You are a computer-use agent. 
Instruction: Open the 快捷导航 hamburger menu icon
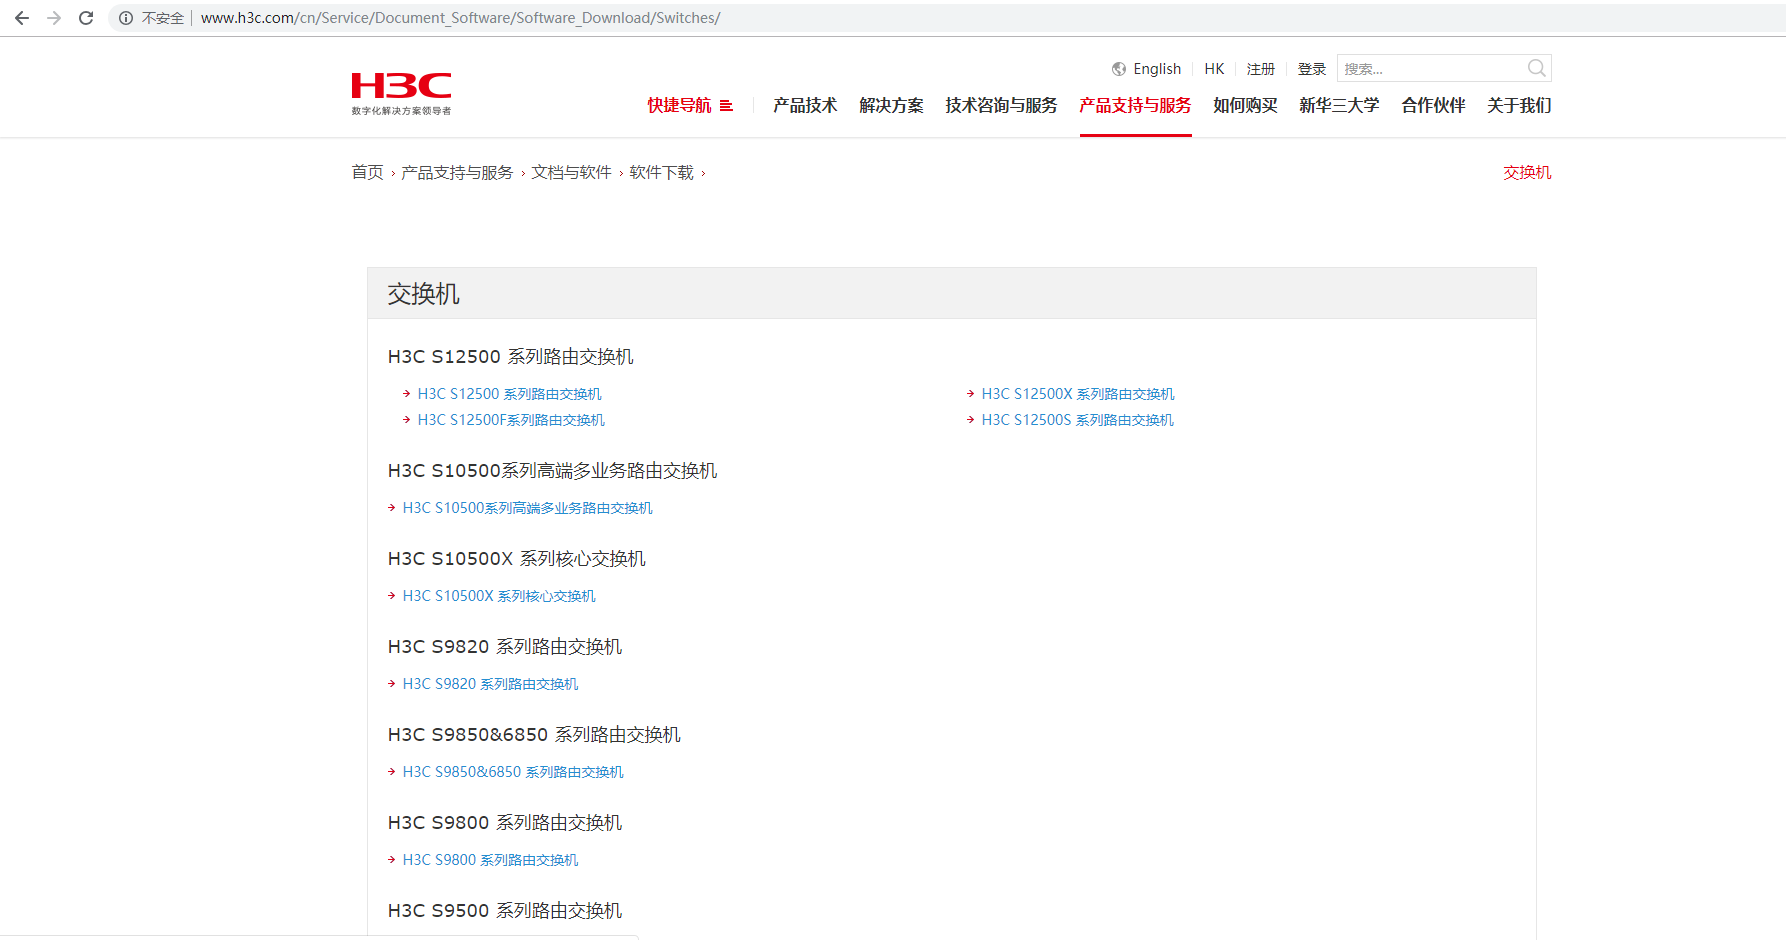click(726, 105)
